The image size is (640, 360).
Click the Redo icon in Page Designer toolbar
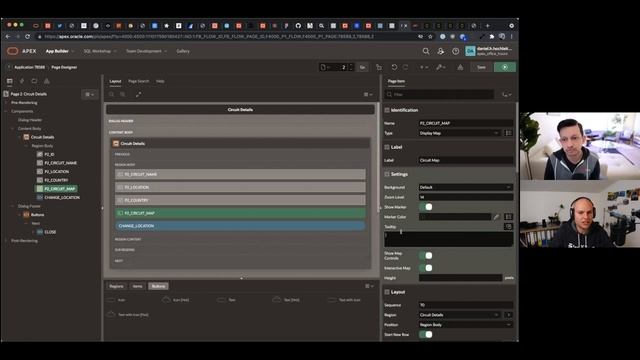click(x=405, y=67)
